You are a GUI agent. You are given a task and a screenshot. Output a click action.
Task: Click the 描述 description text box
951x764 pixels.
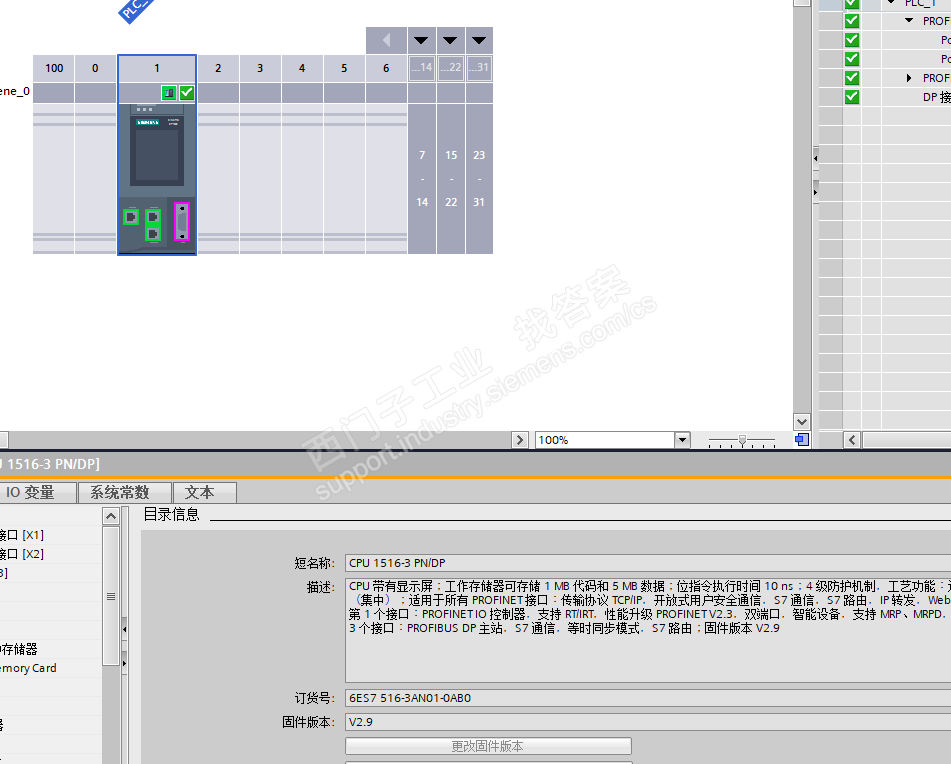[648, 631]
